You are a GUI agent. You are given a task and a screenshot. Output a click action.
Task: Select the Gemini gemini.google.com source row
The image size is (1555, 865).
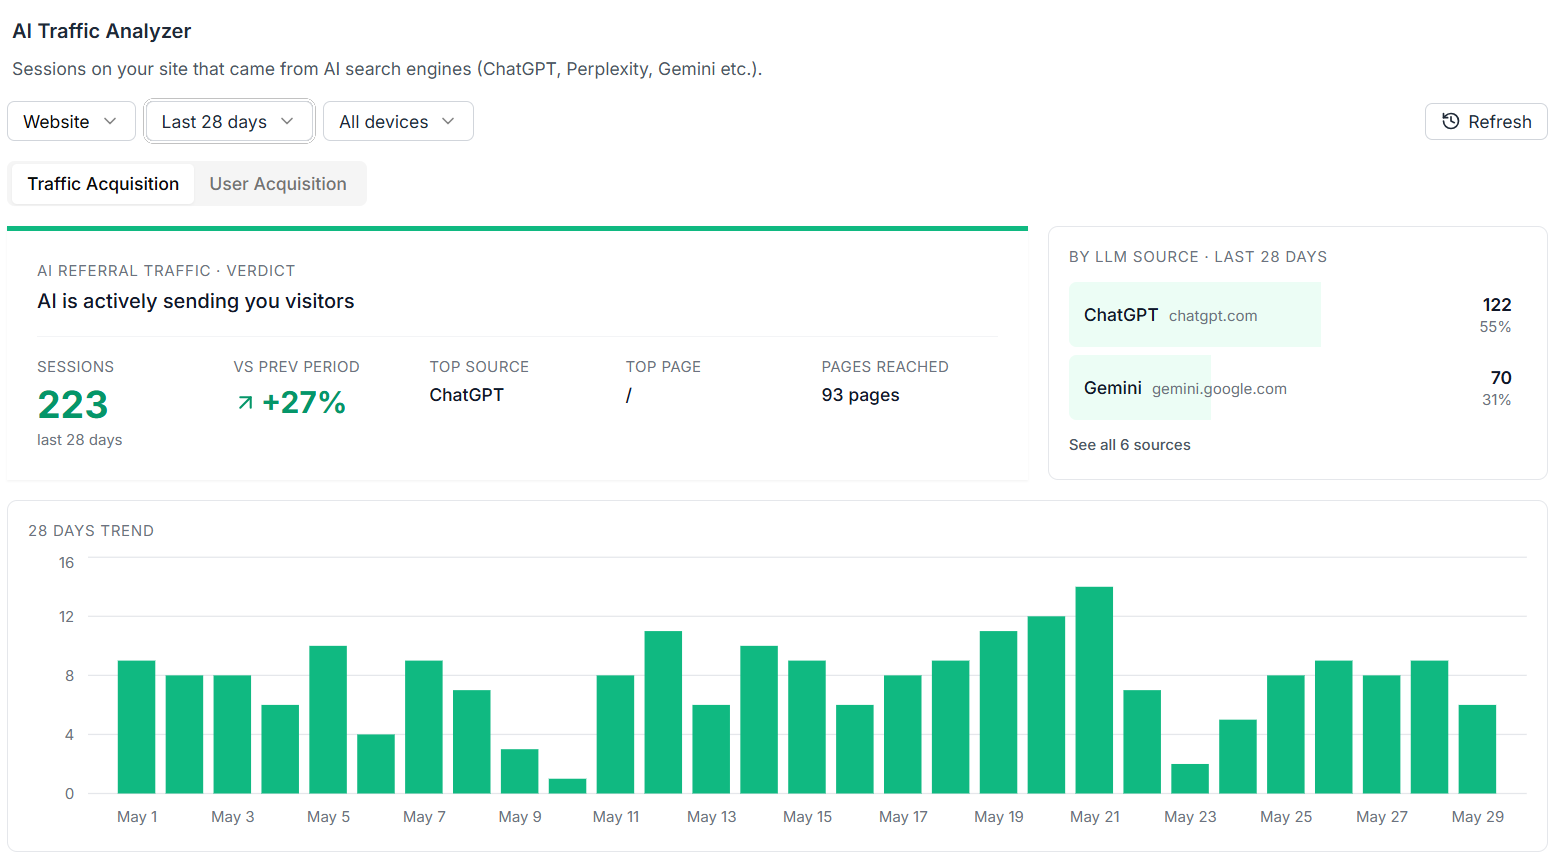[1298, 388]
